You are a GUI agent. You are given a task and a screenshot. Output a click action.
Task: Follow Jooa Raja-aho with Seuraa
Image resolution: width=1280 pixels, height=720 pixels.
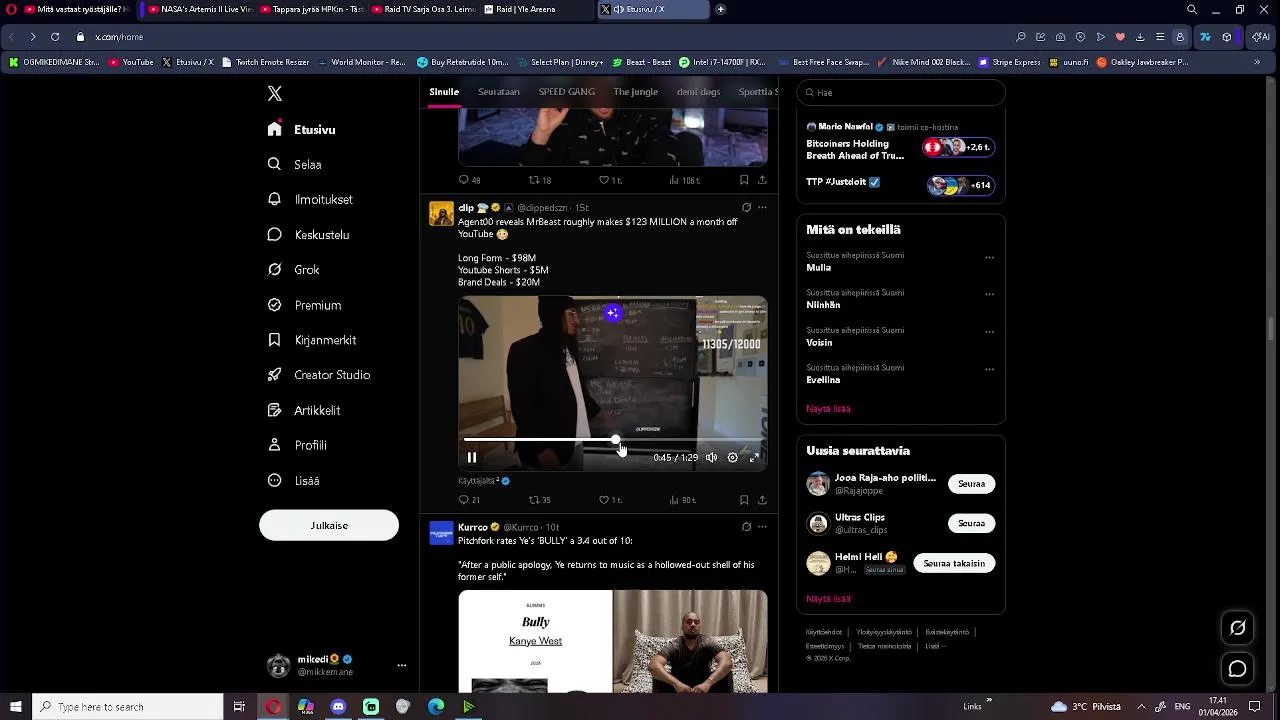tap(971, 484)
